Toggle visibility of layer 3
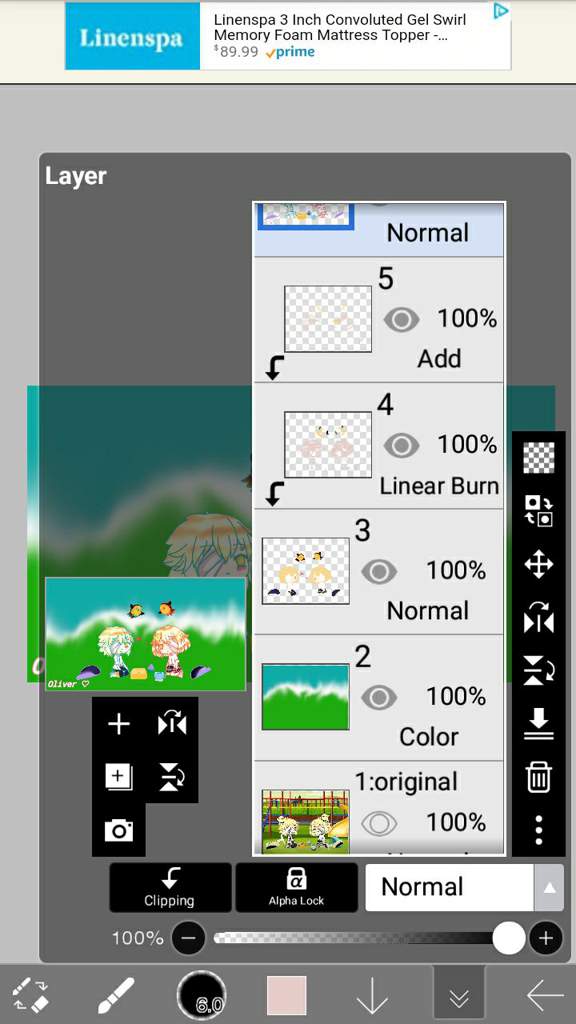 click(x=379, y=571)
